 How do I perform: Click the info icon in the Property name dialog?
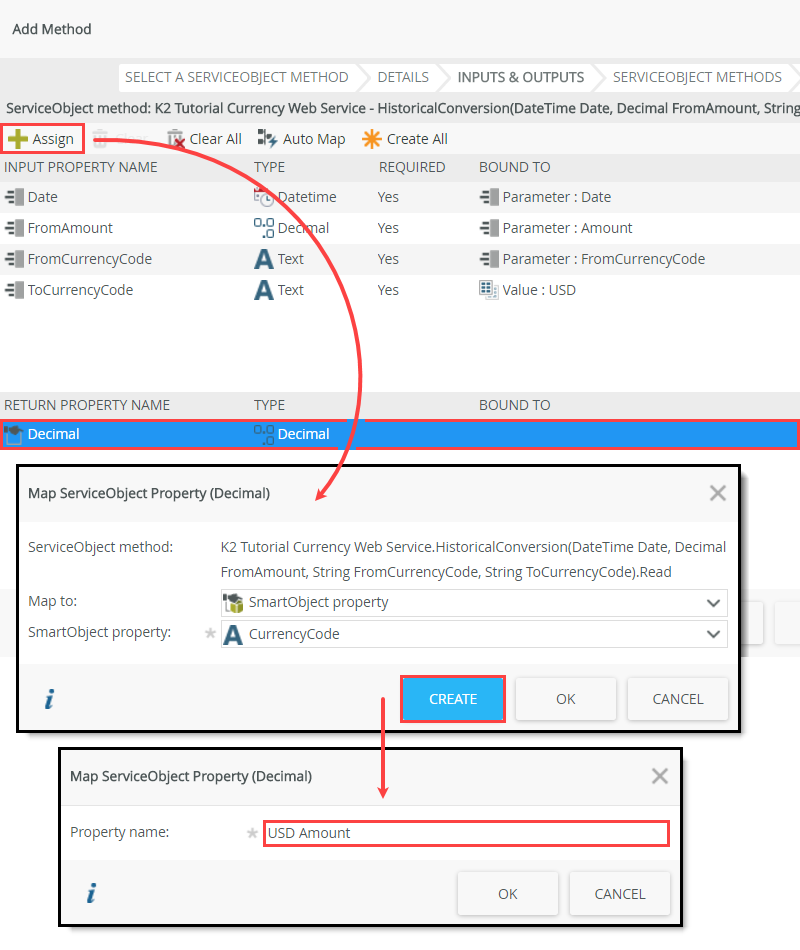[91, 893]
